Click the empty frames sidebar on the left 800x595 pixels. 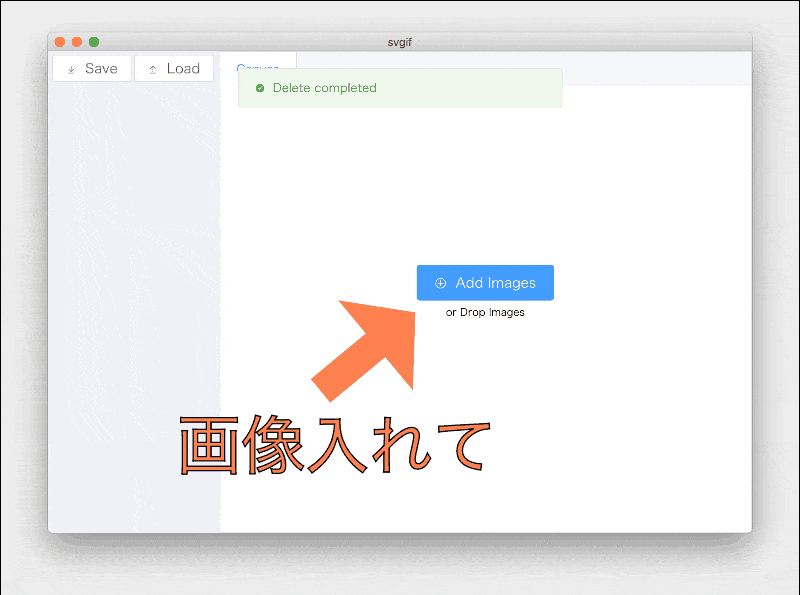tap(135, 300)
